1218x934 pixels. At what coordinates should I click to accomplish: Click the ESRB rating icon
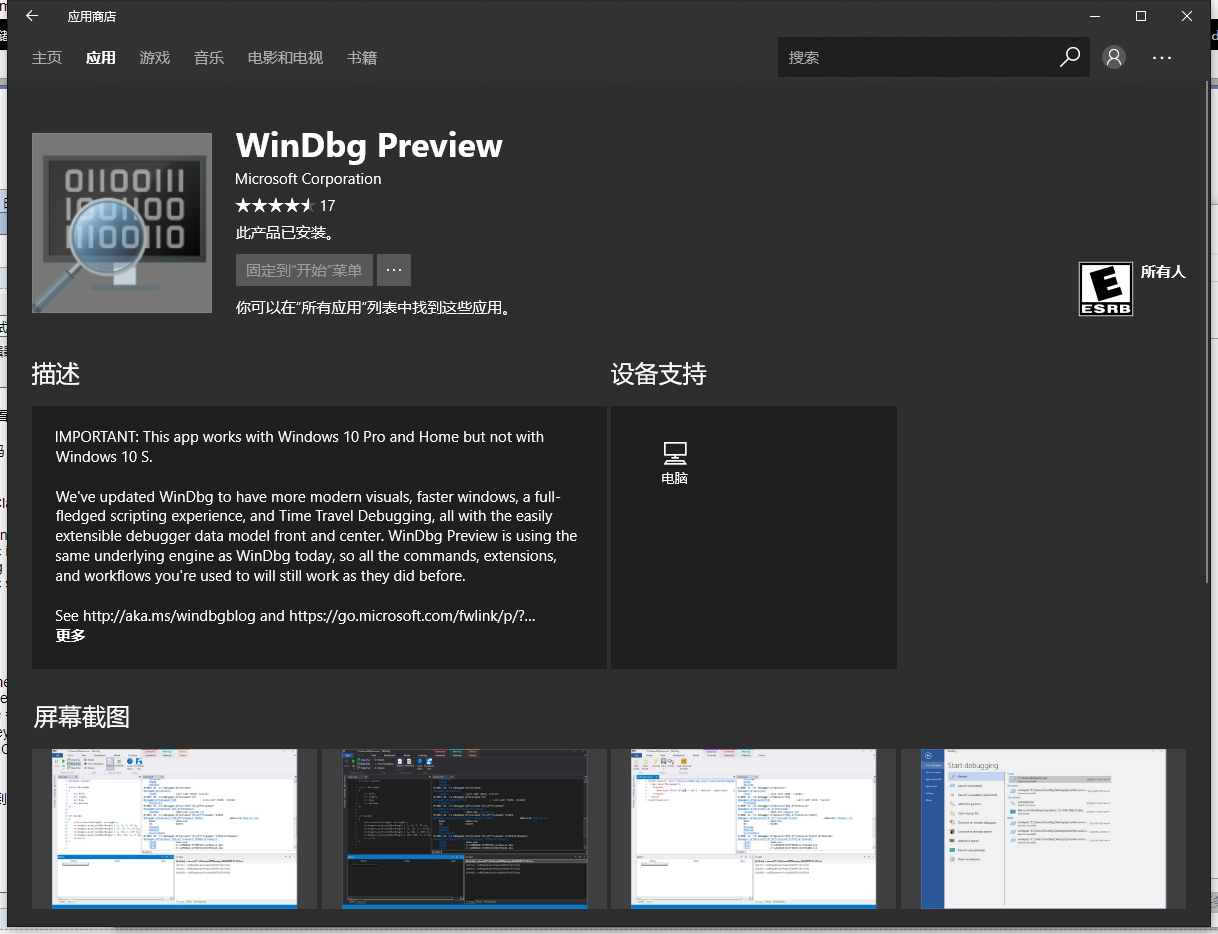pyautogui.click(x=1106, y=289)
